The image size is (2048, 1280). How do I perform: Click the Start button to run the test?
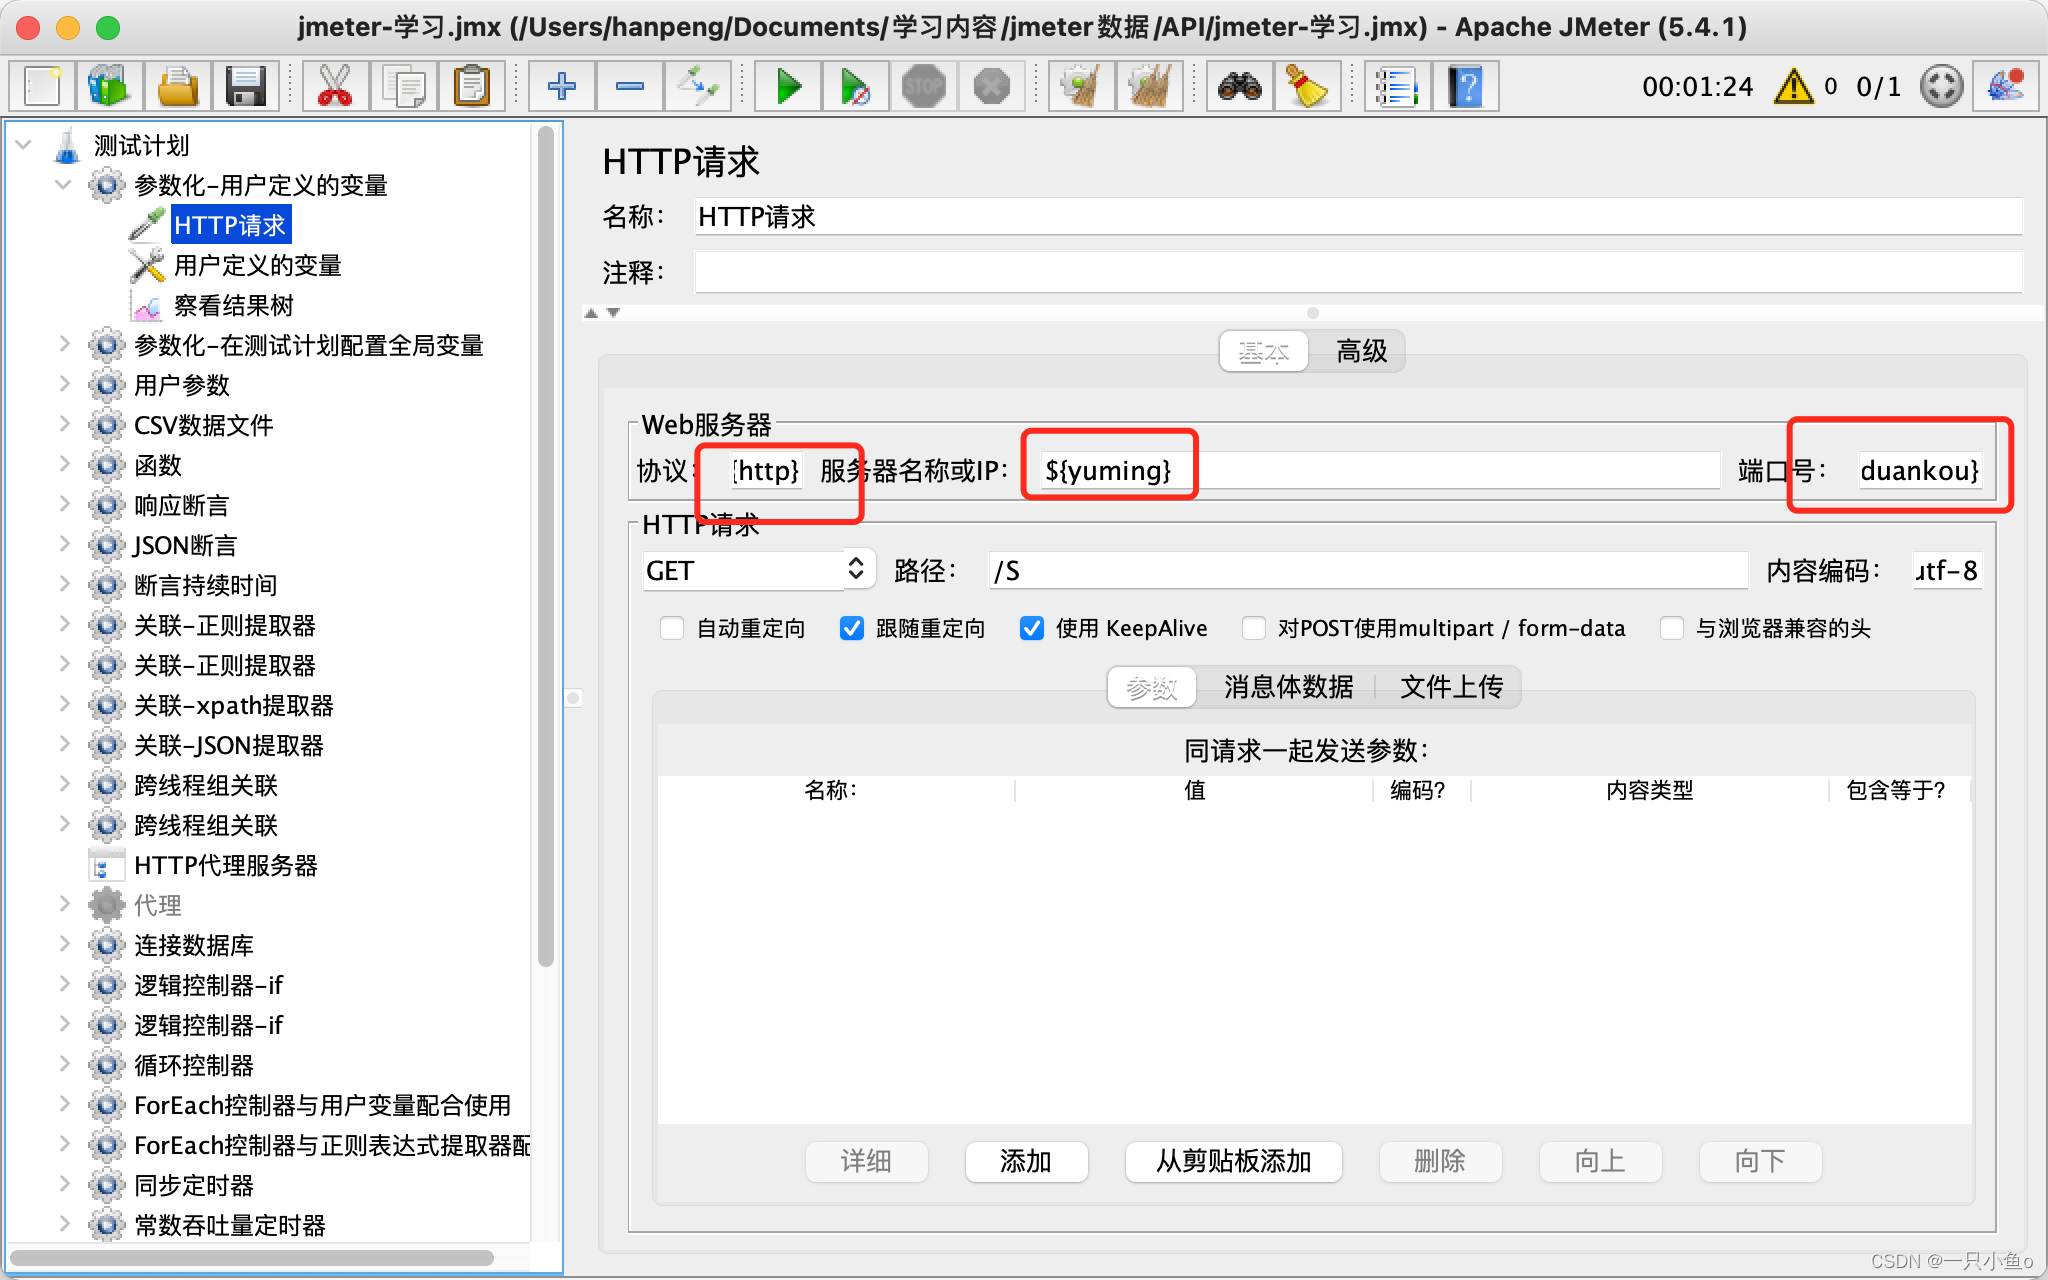click(x=787, y=86)
